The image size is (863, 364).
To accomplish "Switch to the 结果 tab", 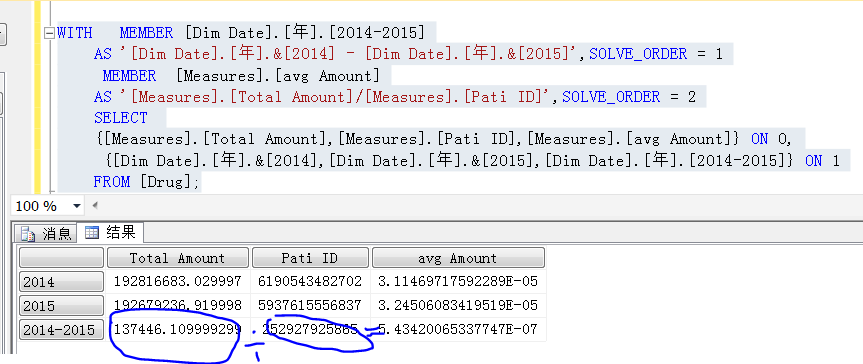I will tap(110, 232).
